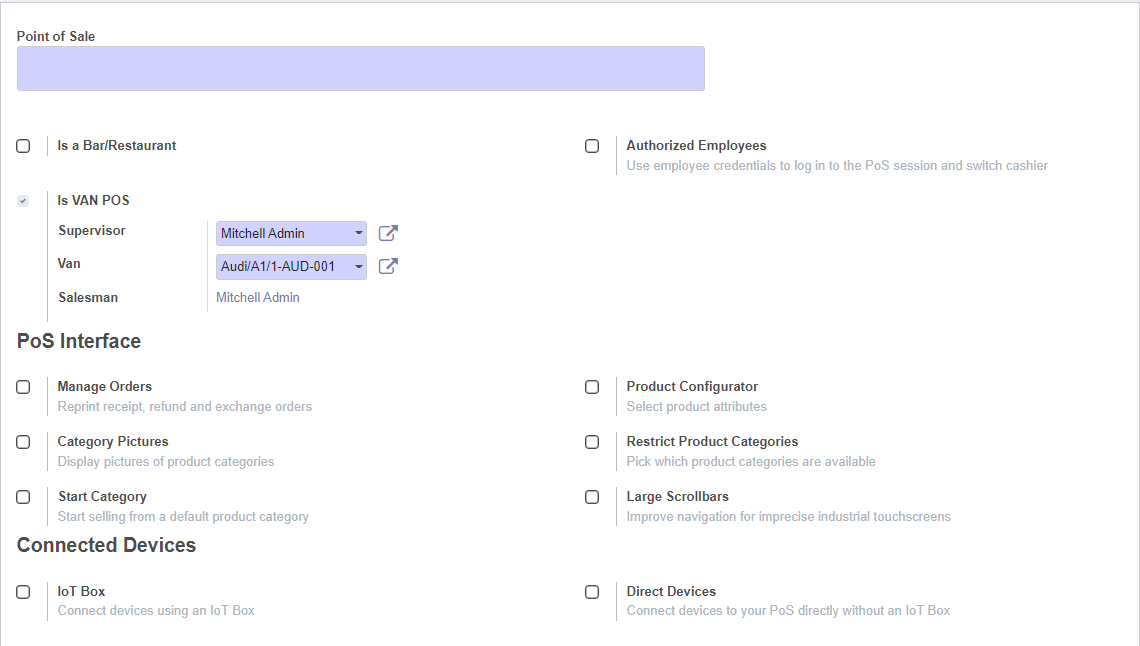Enable the Start Category checkbox
Screen dimensions: 1140x646
point(23,497)
